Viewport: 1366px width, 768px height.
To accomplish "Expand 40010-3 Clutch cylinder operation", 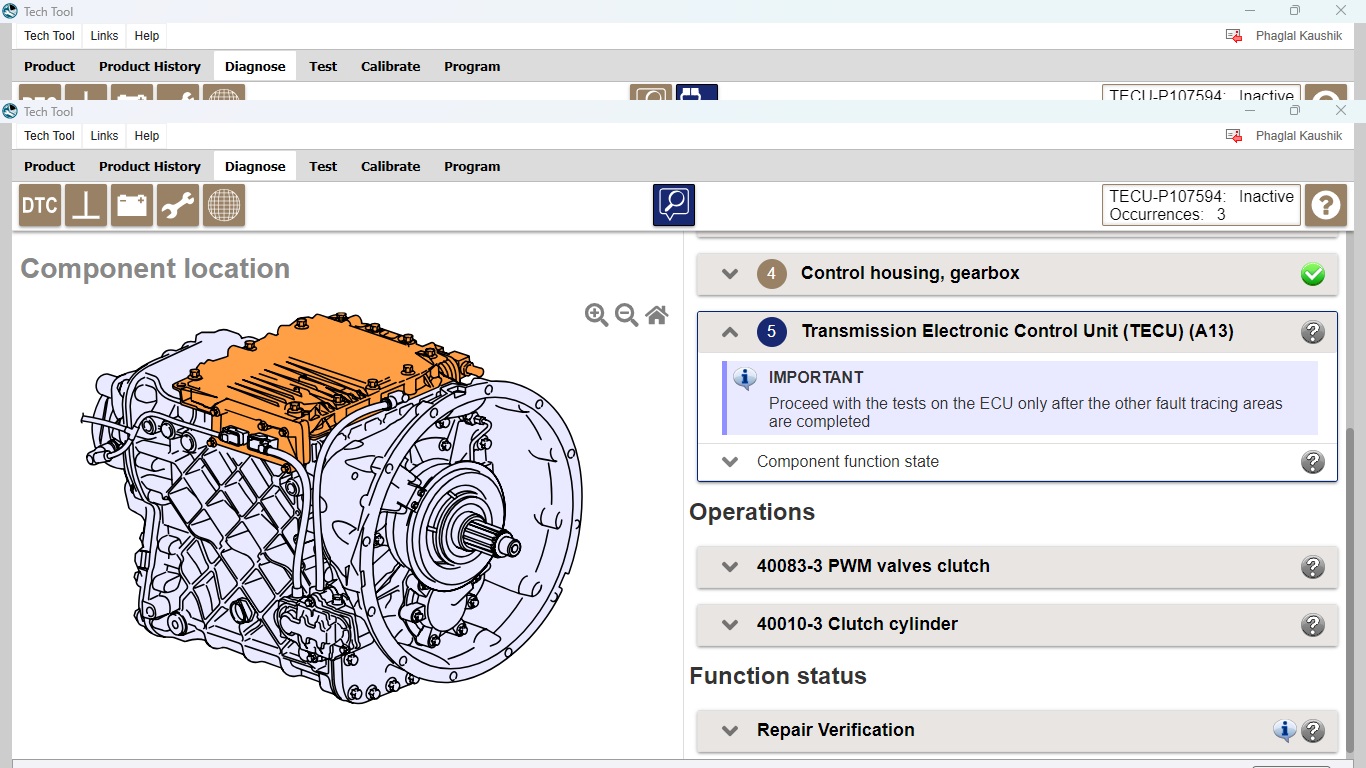I will [730, 624].
